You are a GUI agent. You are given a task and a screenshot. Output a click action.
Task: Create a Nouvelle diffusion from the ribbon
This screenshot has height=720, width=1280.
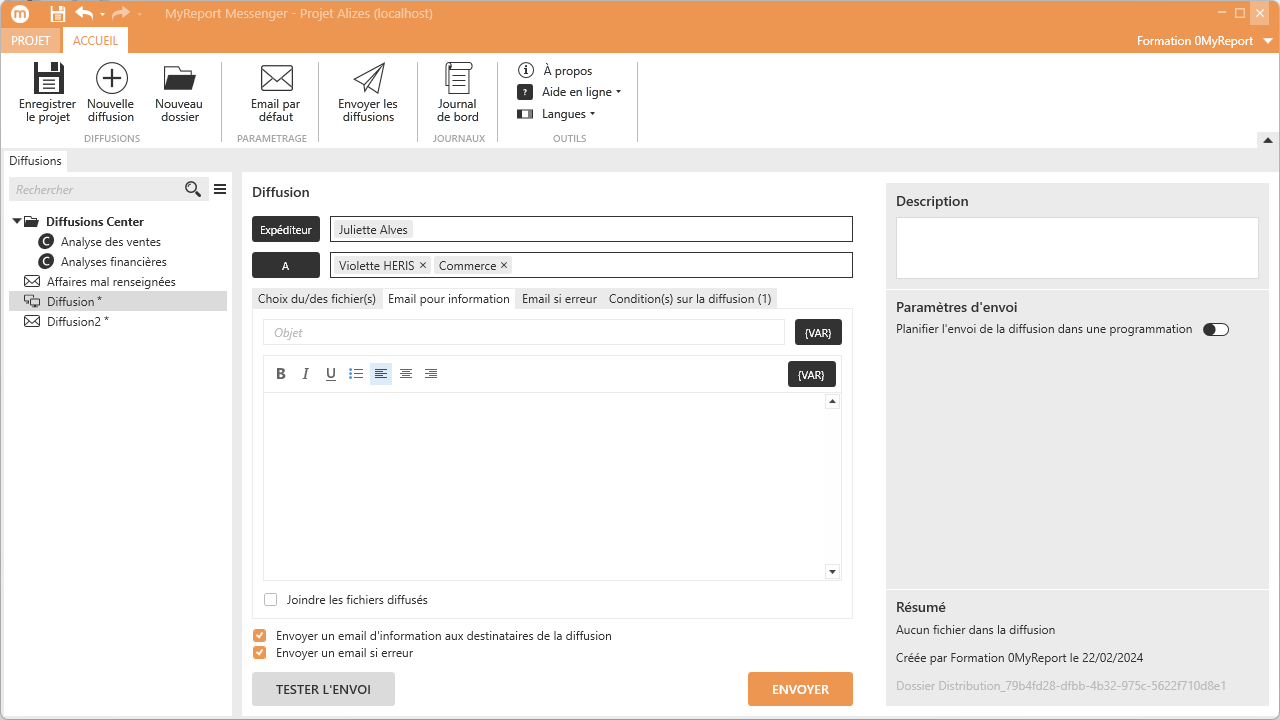111,80
